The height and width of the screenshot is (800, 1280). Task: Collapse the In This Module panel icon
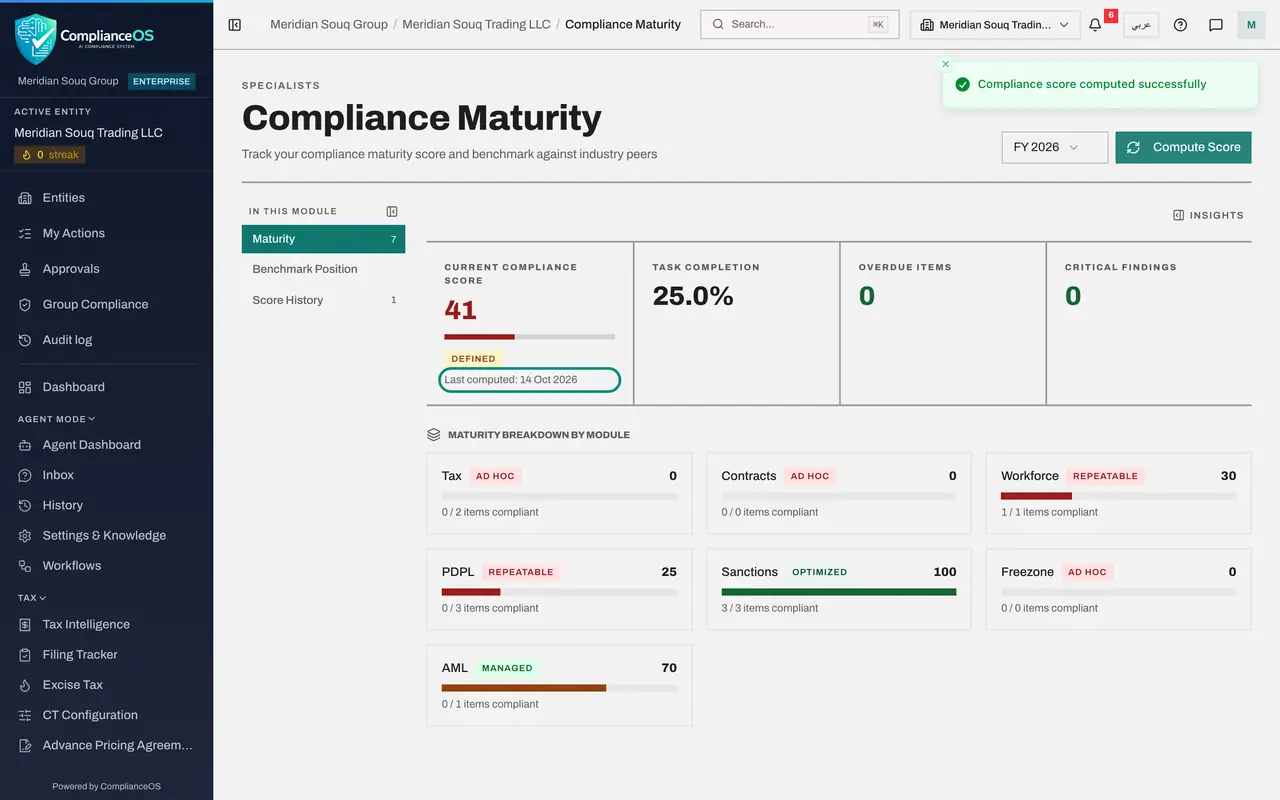pos(392,211)
